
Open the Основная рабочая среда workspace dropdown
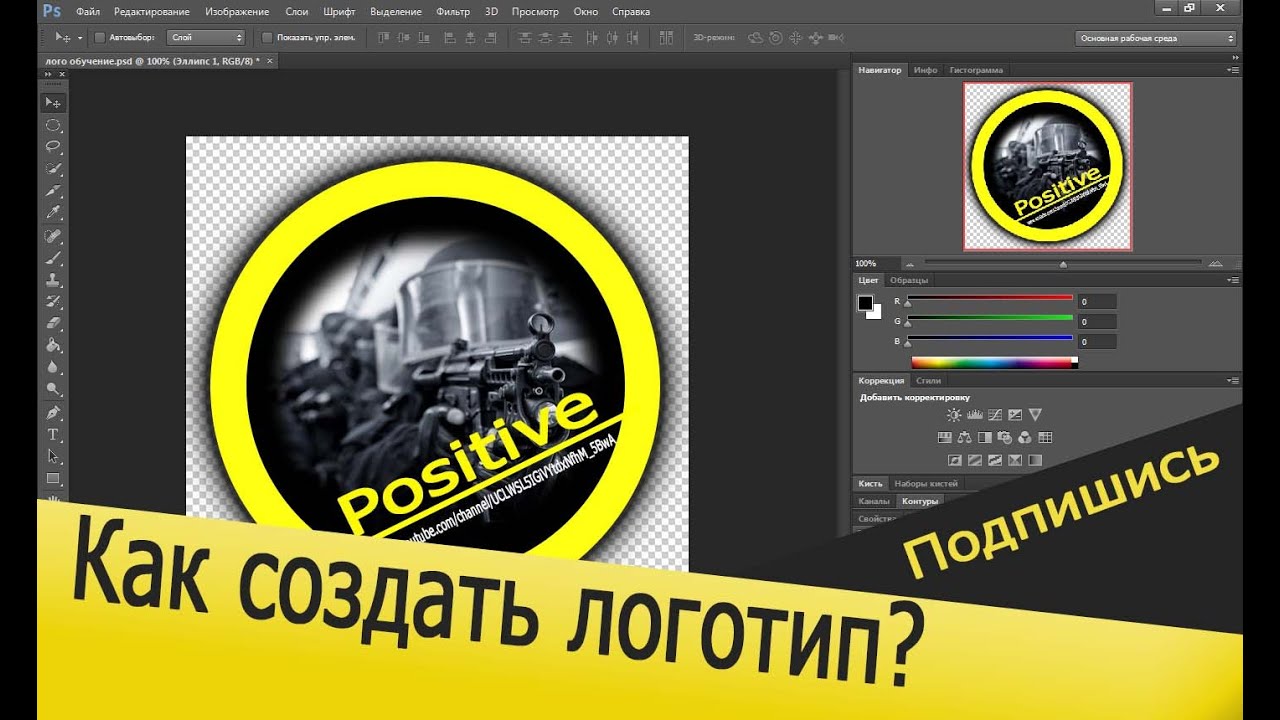1157,38
